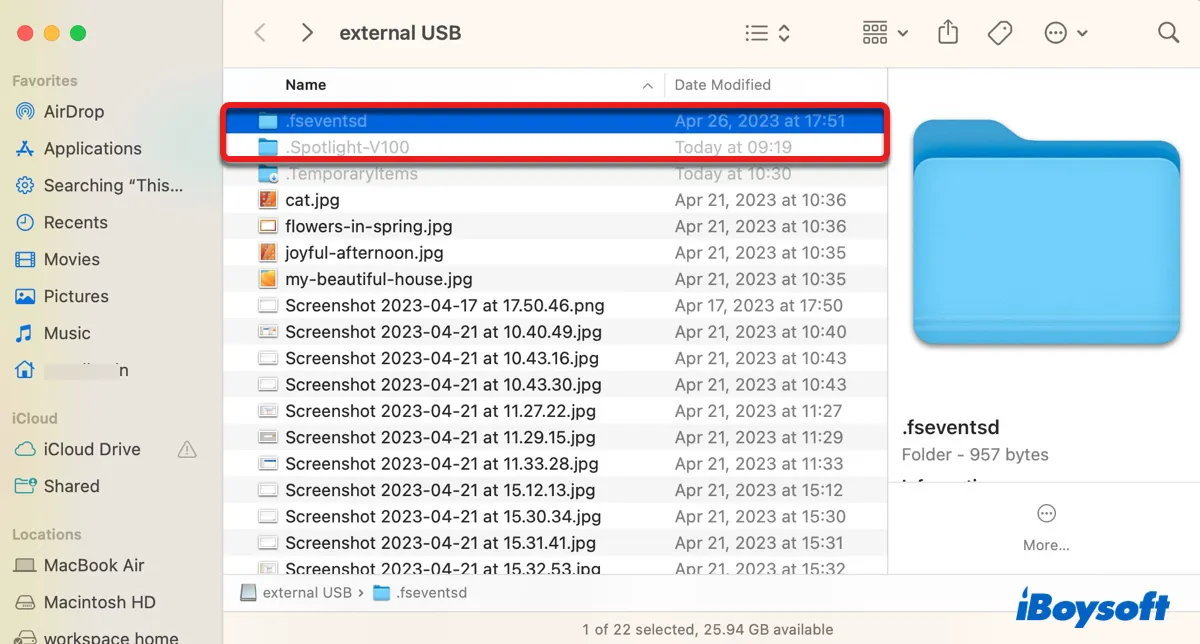The width and height of the screenshot is (1200, 644).
Task: Click the More… circle button in preview
Action: pyautogui.click(x=1046, y=514)
